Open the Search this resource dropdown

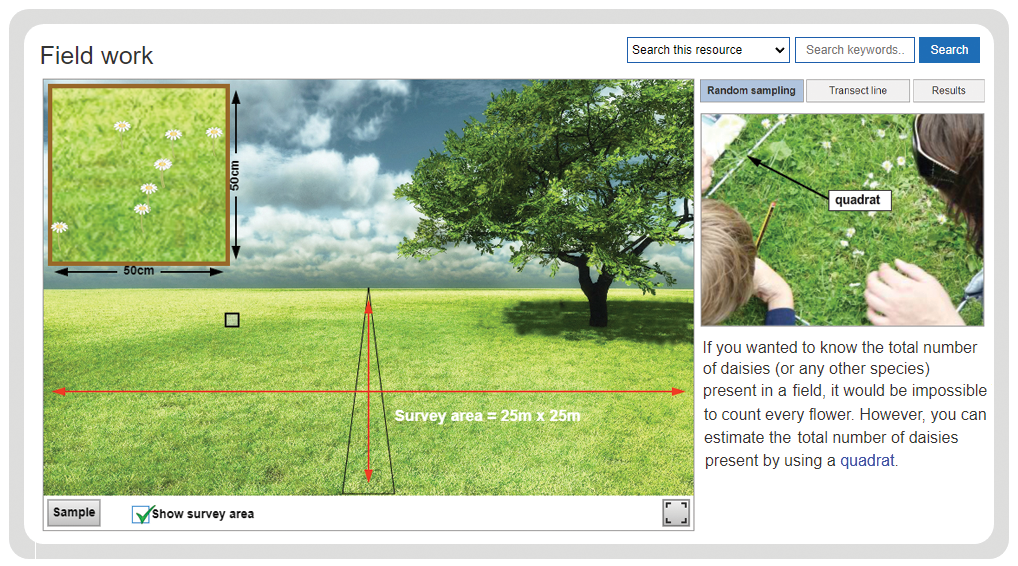click(x=708, y=50)
